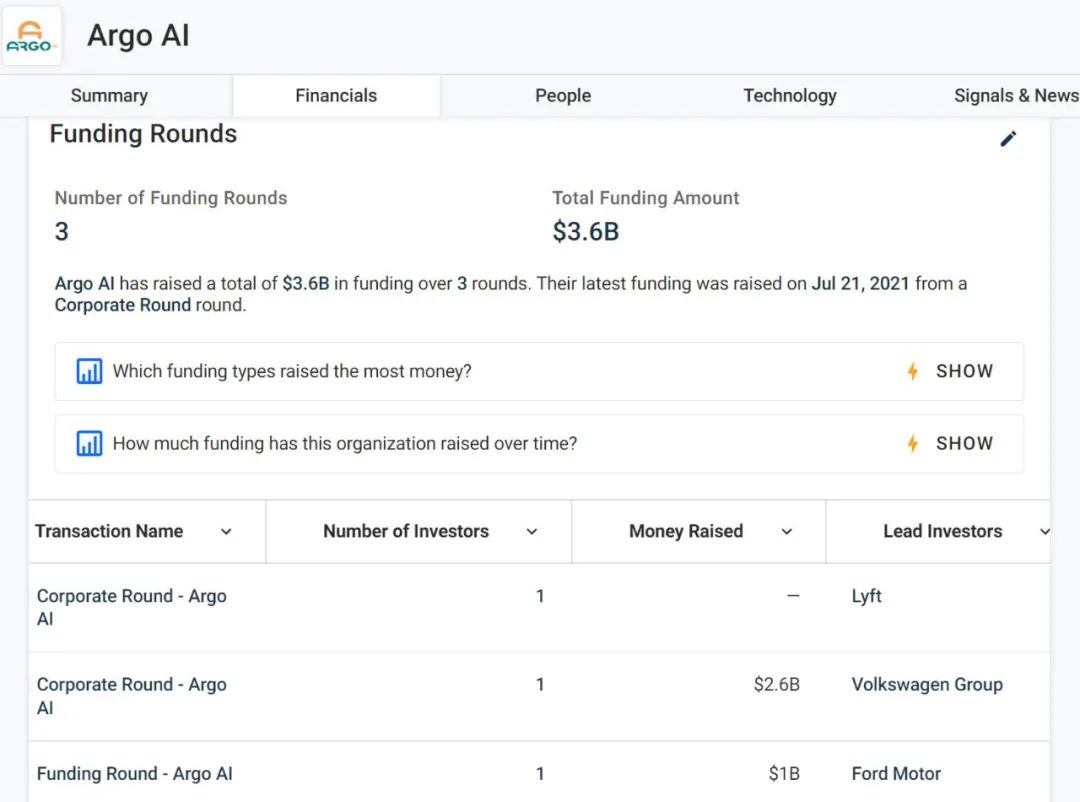The width and height of the screenshot is (1080, 802).
Task: Open Money Raised column sort dropdown
Action: (787, 532)
